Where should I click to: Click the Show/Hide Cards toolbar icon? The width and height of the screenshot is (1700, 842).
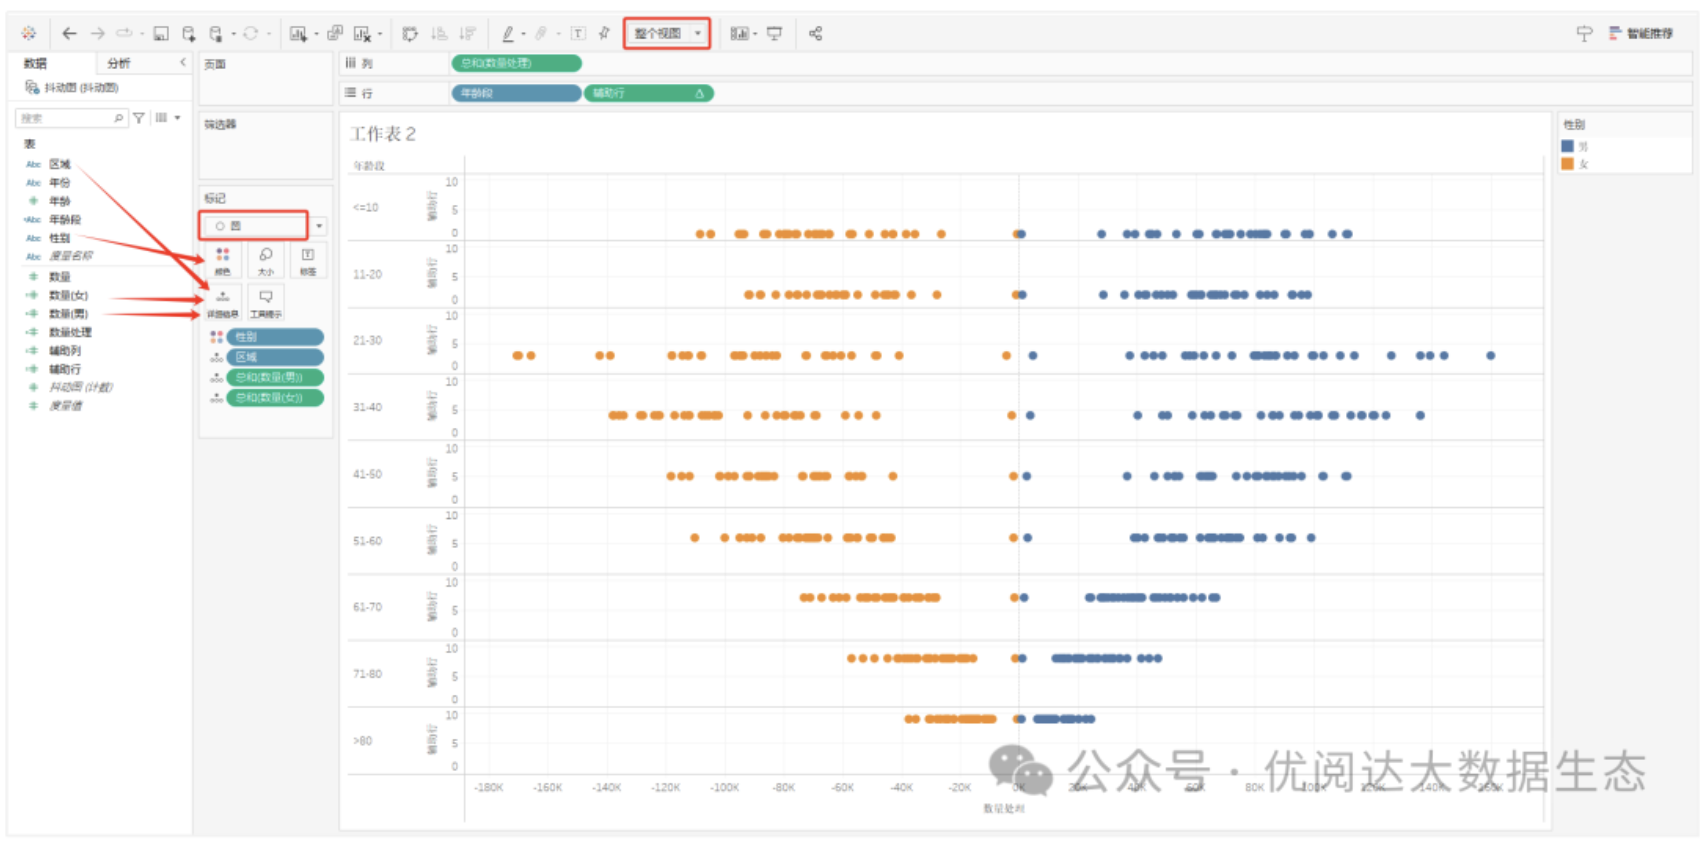pos(739,34)
